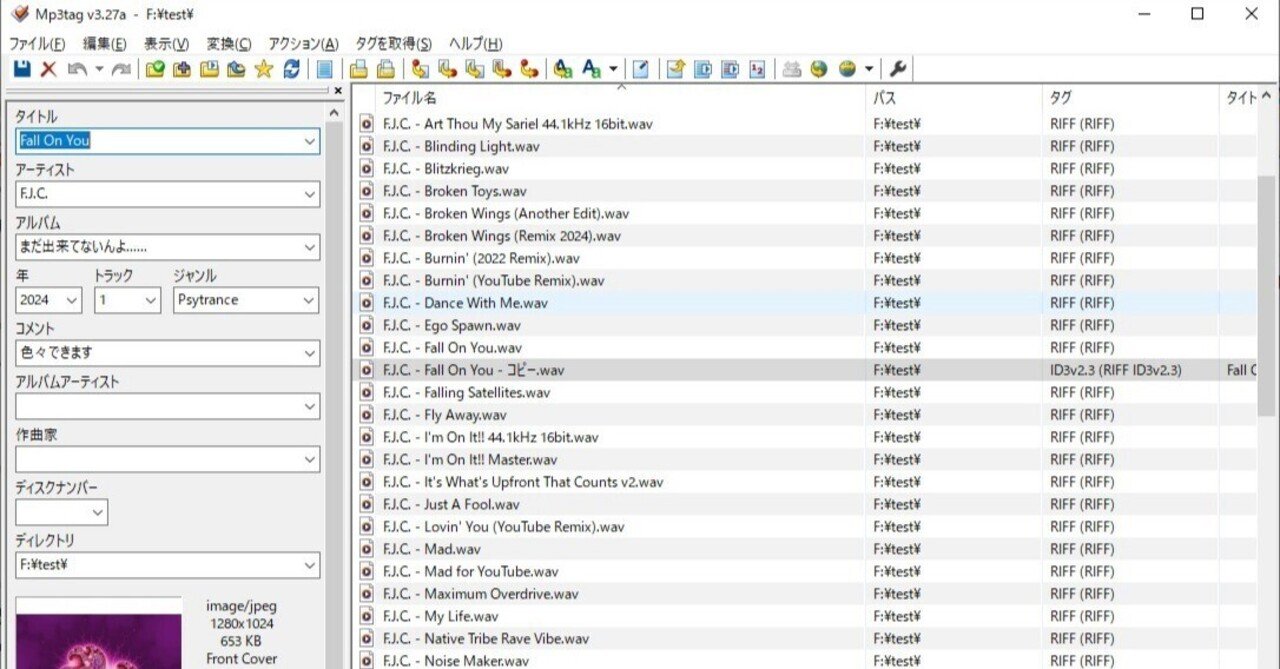The height and width of the screenshot is (669, 1280).
Task: Open the ファイル(F) menu
Action: click(x=37, y=44)
